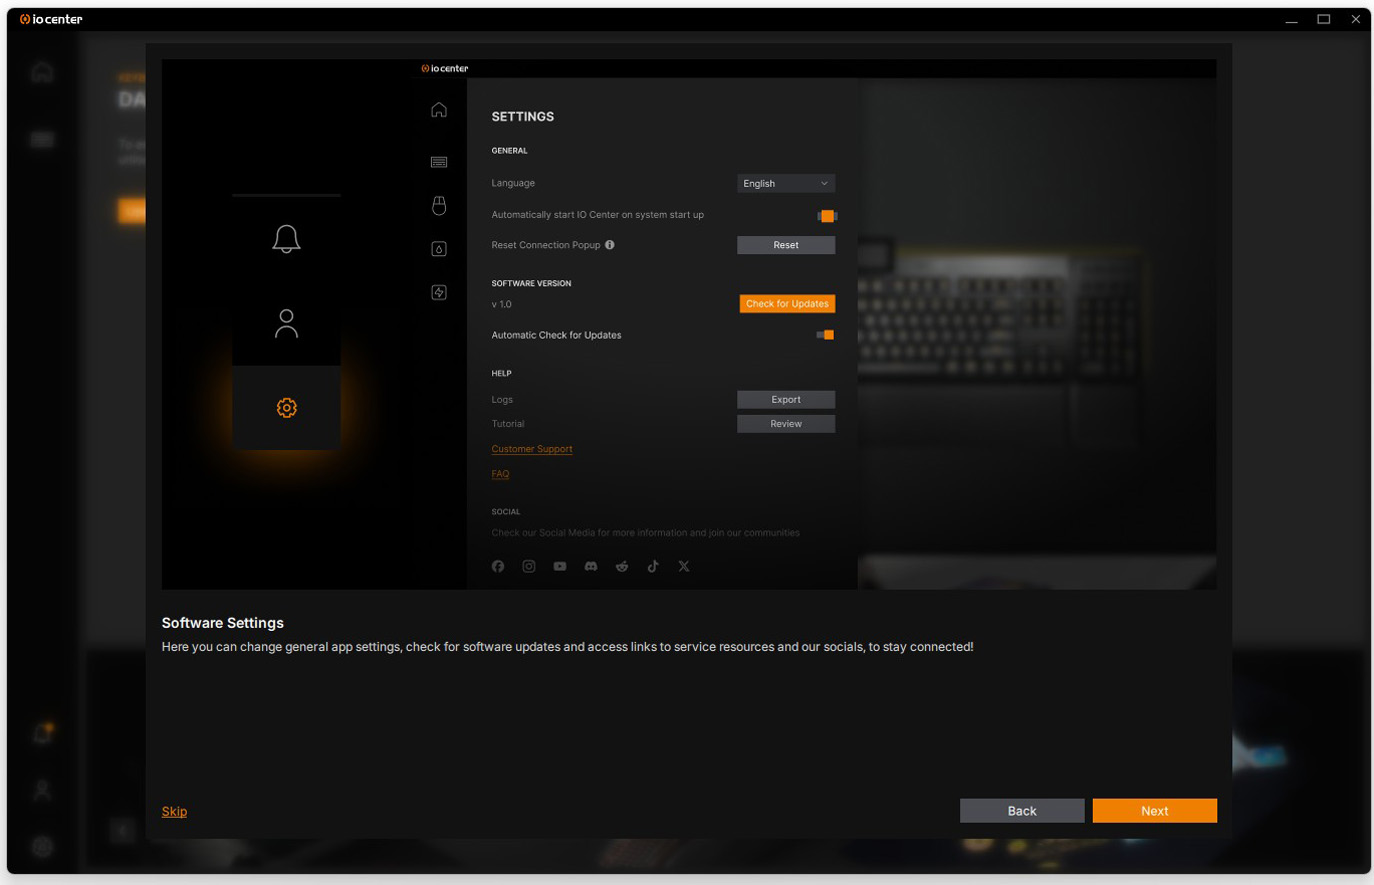1374x885 pixels.
Task: Open the YouTube social icon
Action: coord(560,566)
